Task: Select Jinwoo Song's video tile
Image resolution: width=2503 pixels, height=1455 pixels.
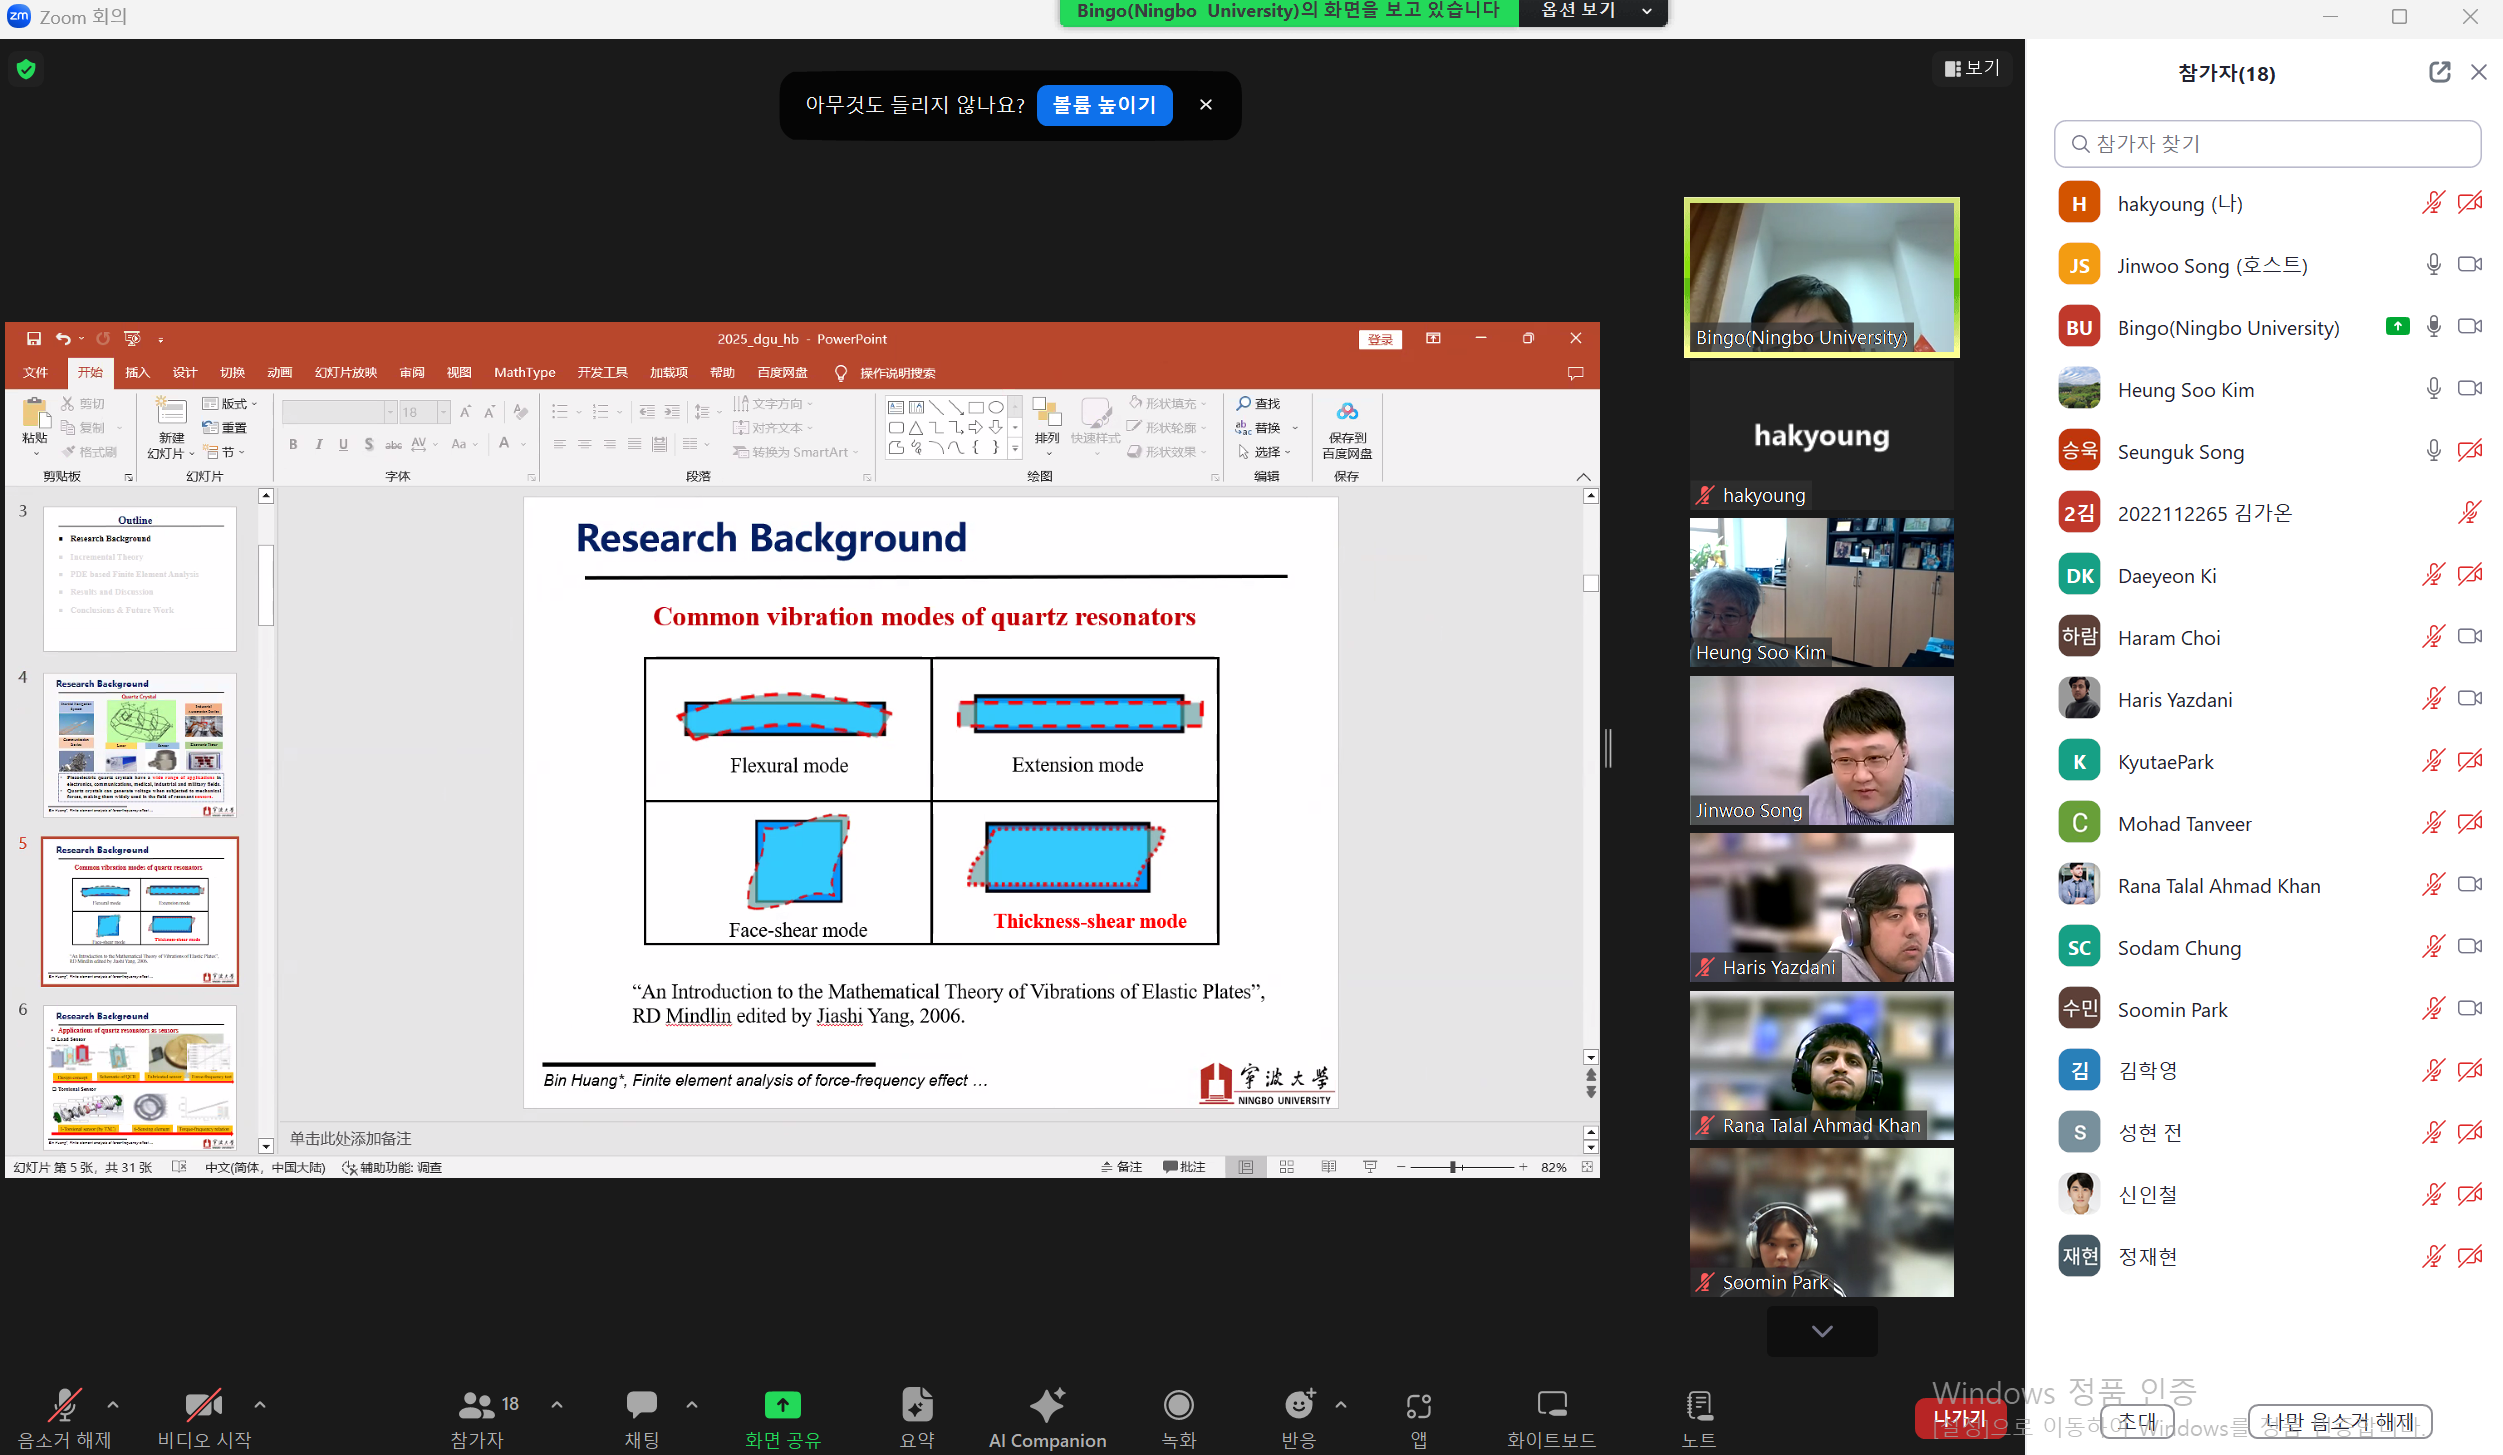Action: (1822, 750)
